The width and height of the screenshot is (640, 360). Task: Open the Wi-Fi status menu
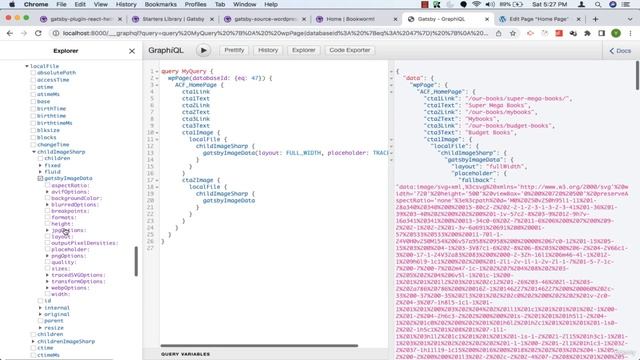coord(476,4)
